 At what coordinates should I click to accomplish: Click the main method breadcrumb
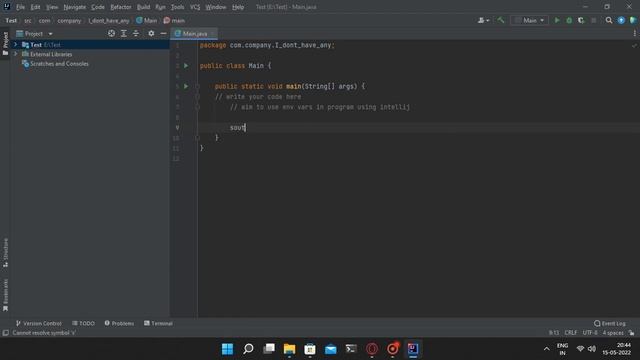pyautogui.click(x=174, y=20)
